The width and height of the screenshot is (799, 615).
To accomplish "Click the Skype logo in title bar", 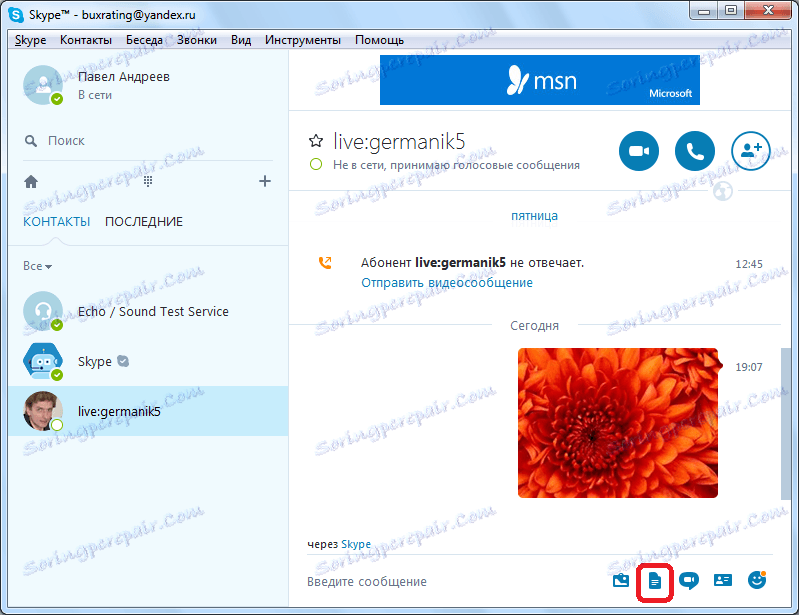I will pos(16,15).
